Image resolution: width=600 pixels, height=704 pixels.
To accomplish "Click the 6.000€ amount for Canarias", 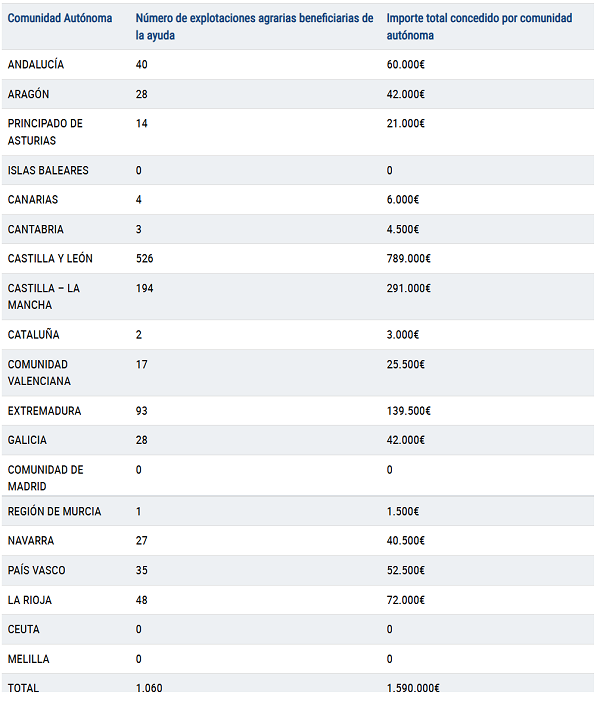I will point(403,199).
